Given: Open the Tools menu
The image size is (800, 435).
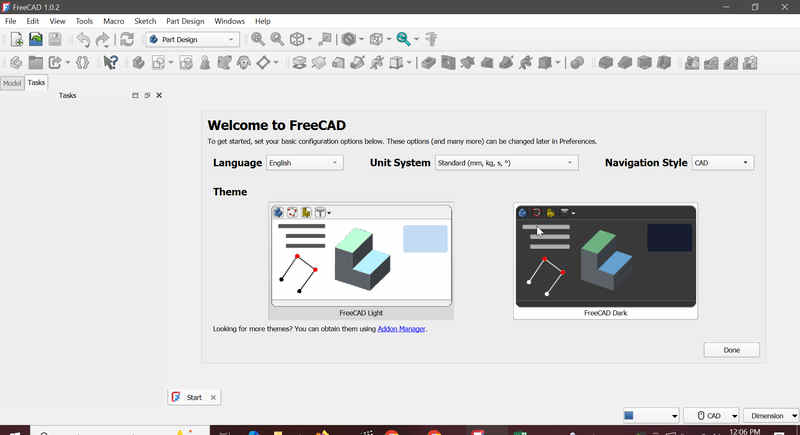Looking at the screenshot, I should click(84, 21).
